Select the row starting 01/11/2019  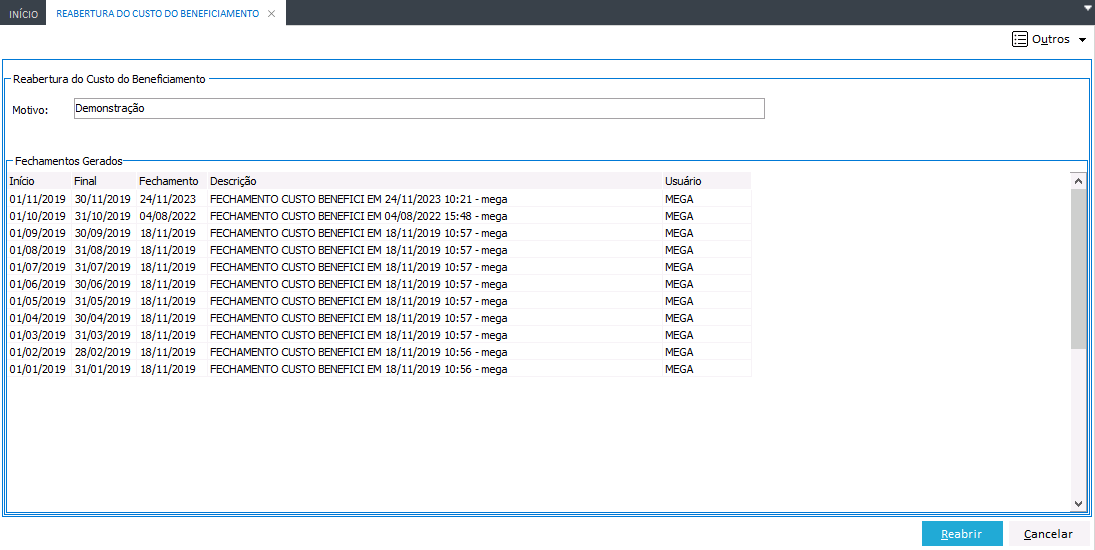pyautogui.click(x=379, y=199)
